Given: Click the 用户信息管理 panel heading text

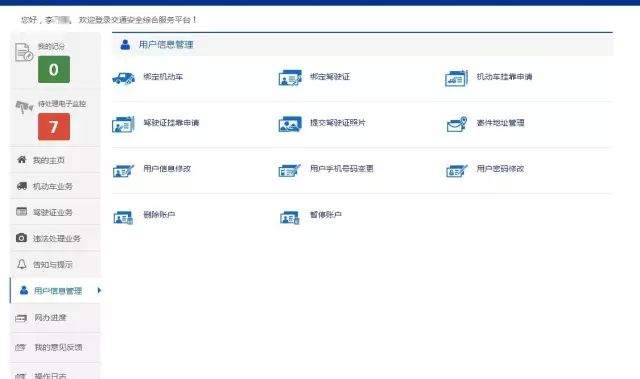Looking at the screenshot, I should (x=166, y=44).
